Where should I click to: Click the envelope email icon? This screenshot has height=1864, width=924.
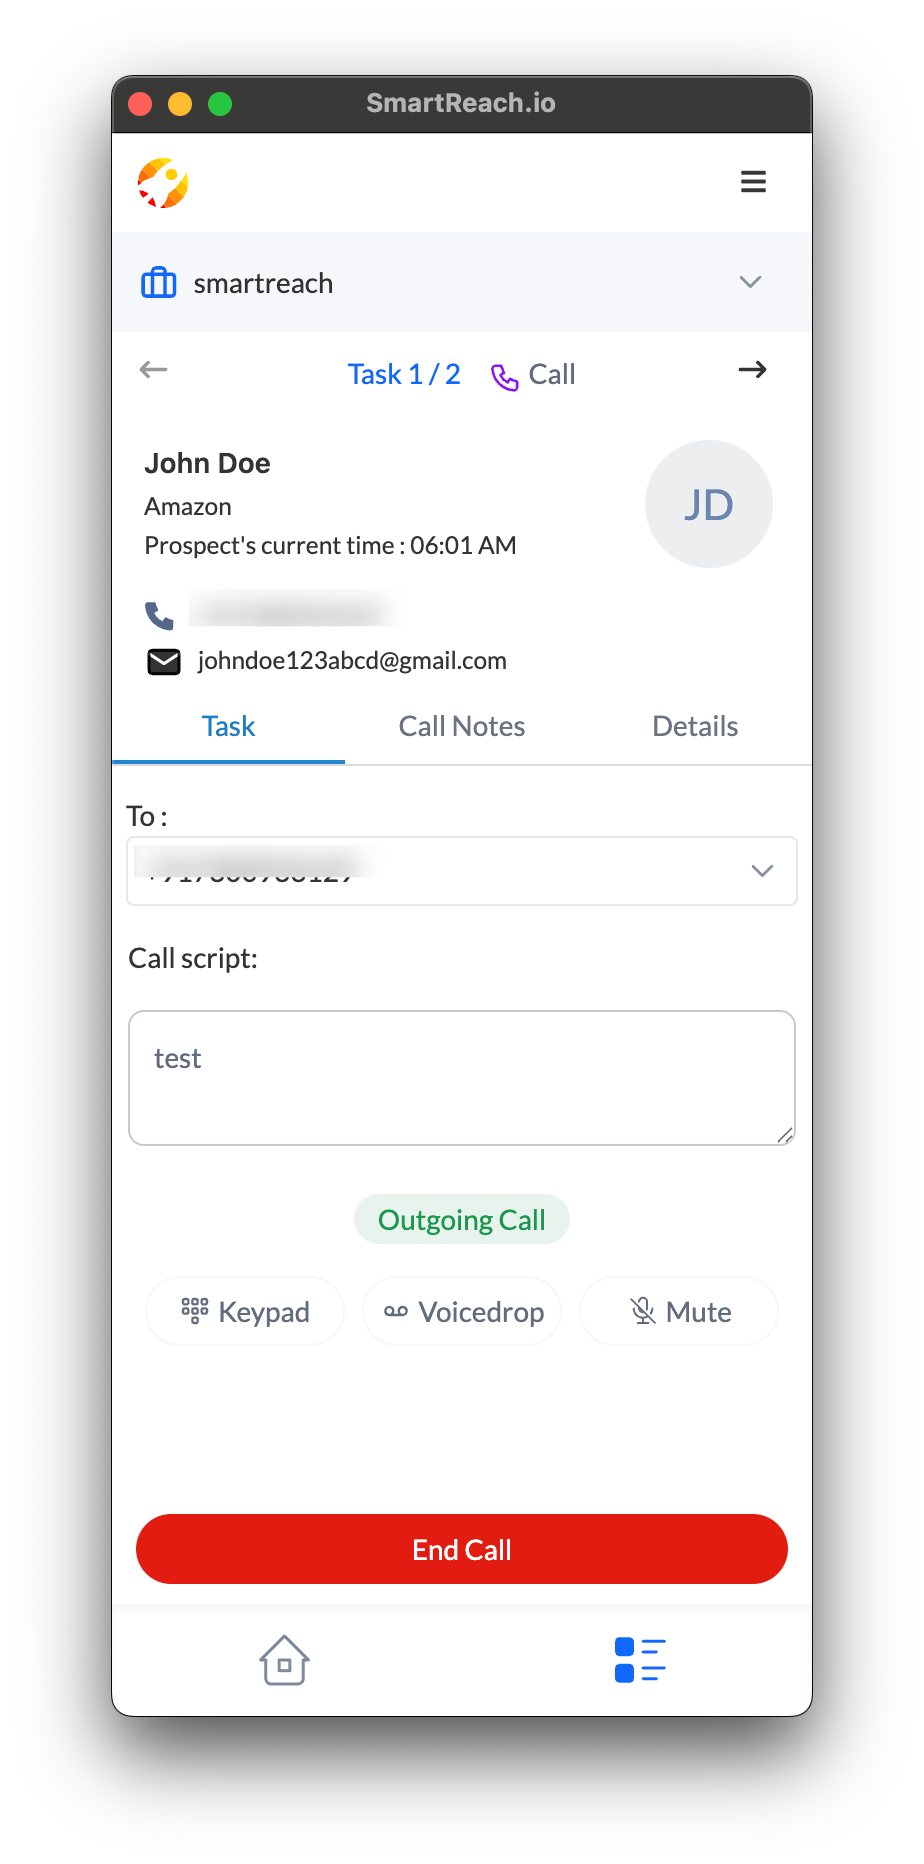(x=164, y=662)
